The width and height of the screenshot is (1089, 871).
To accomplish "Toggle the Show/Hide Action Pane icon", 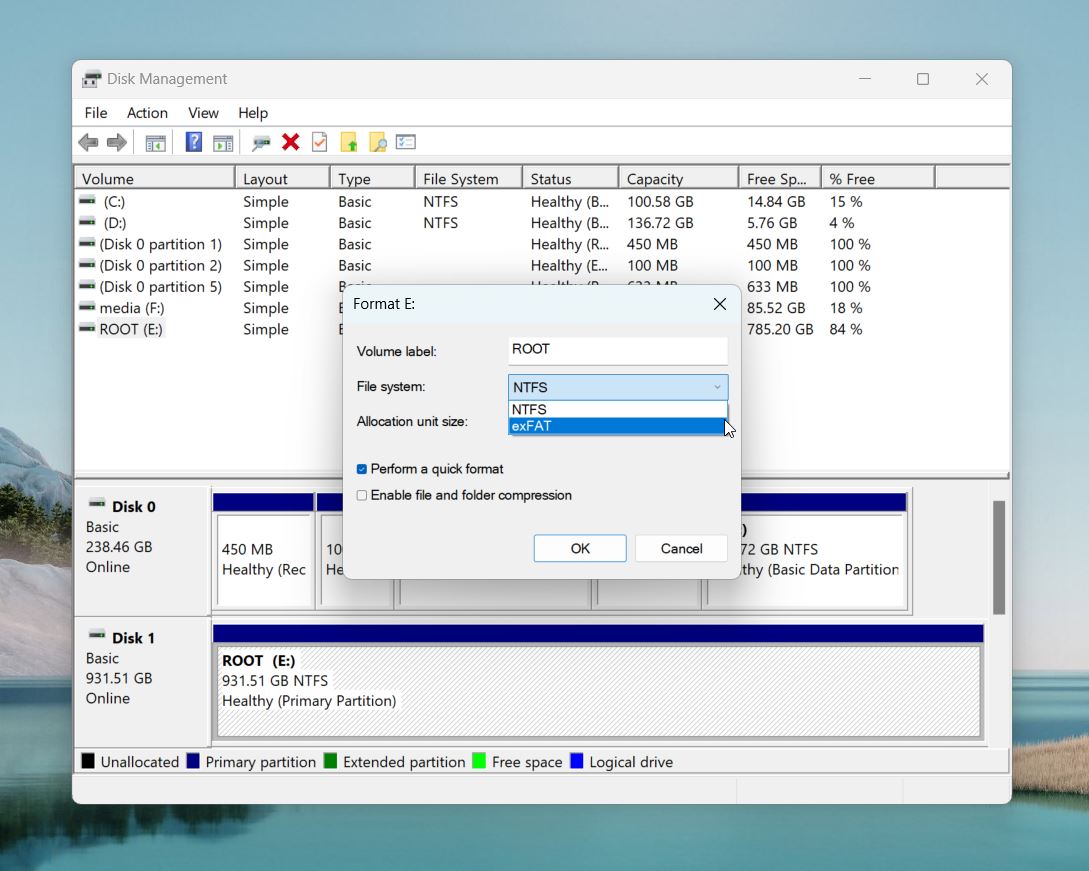I will [x=223, y=143].
